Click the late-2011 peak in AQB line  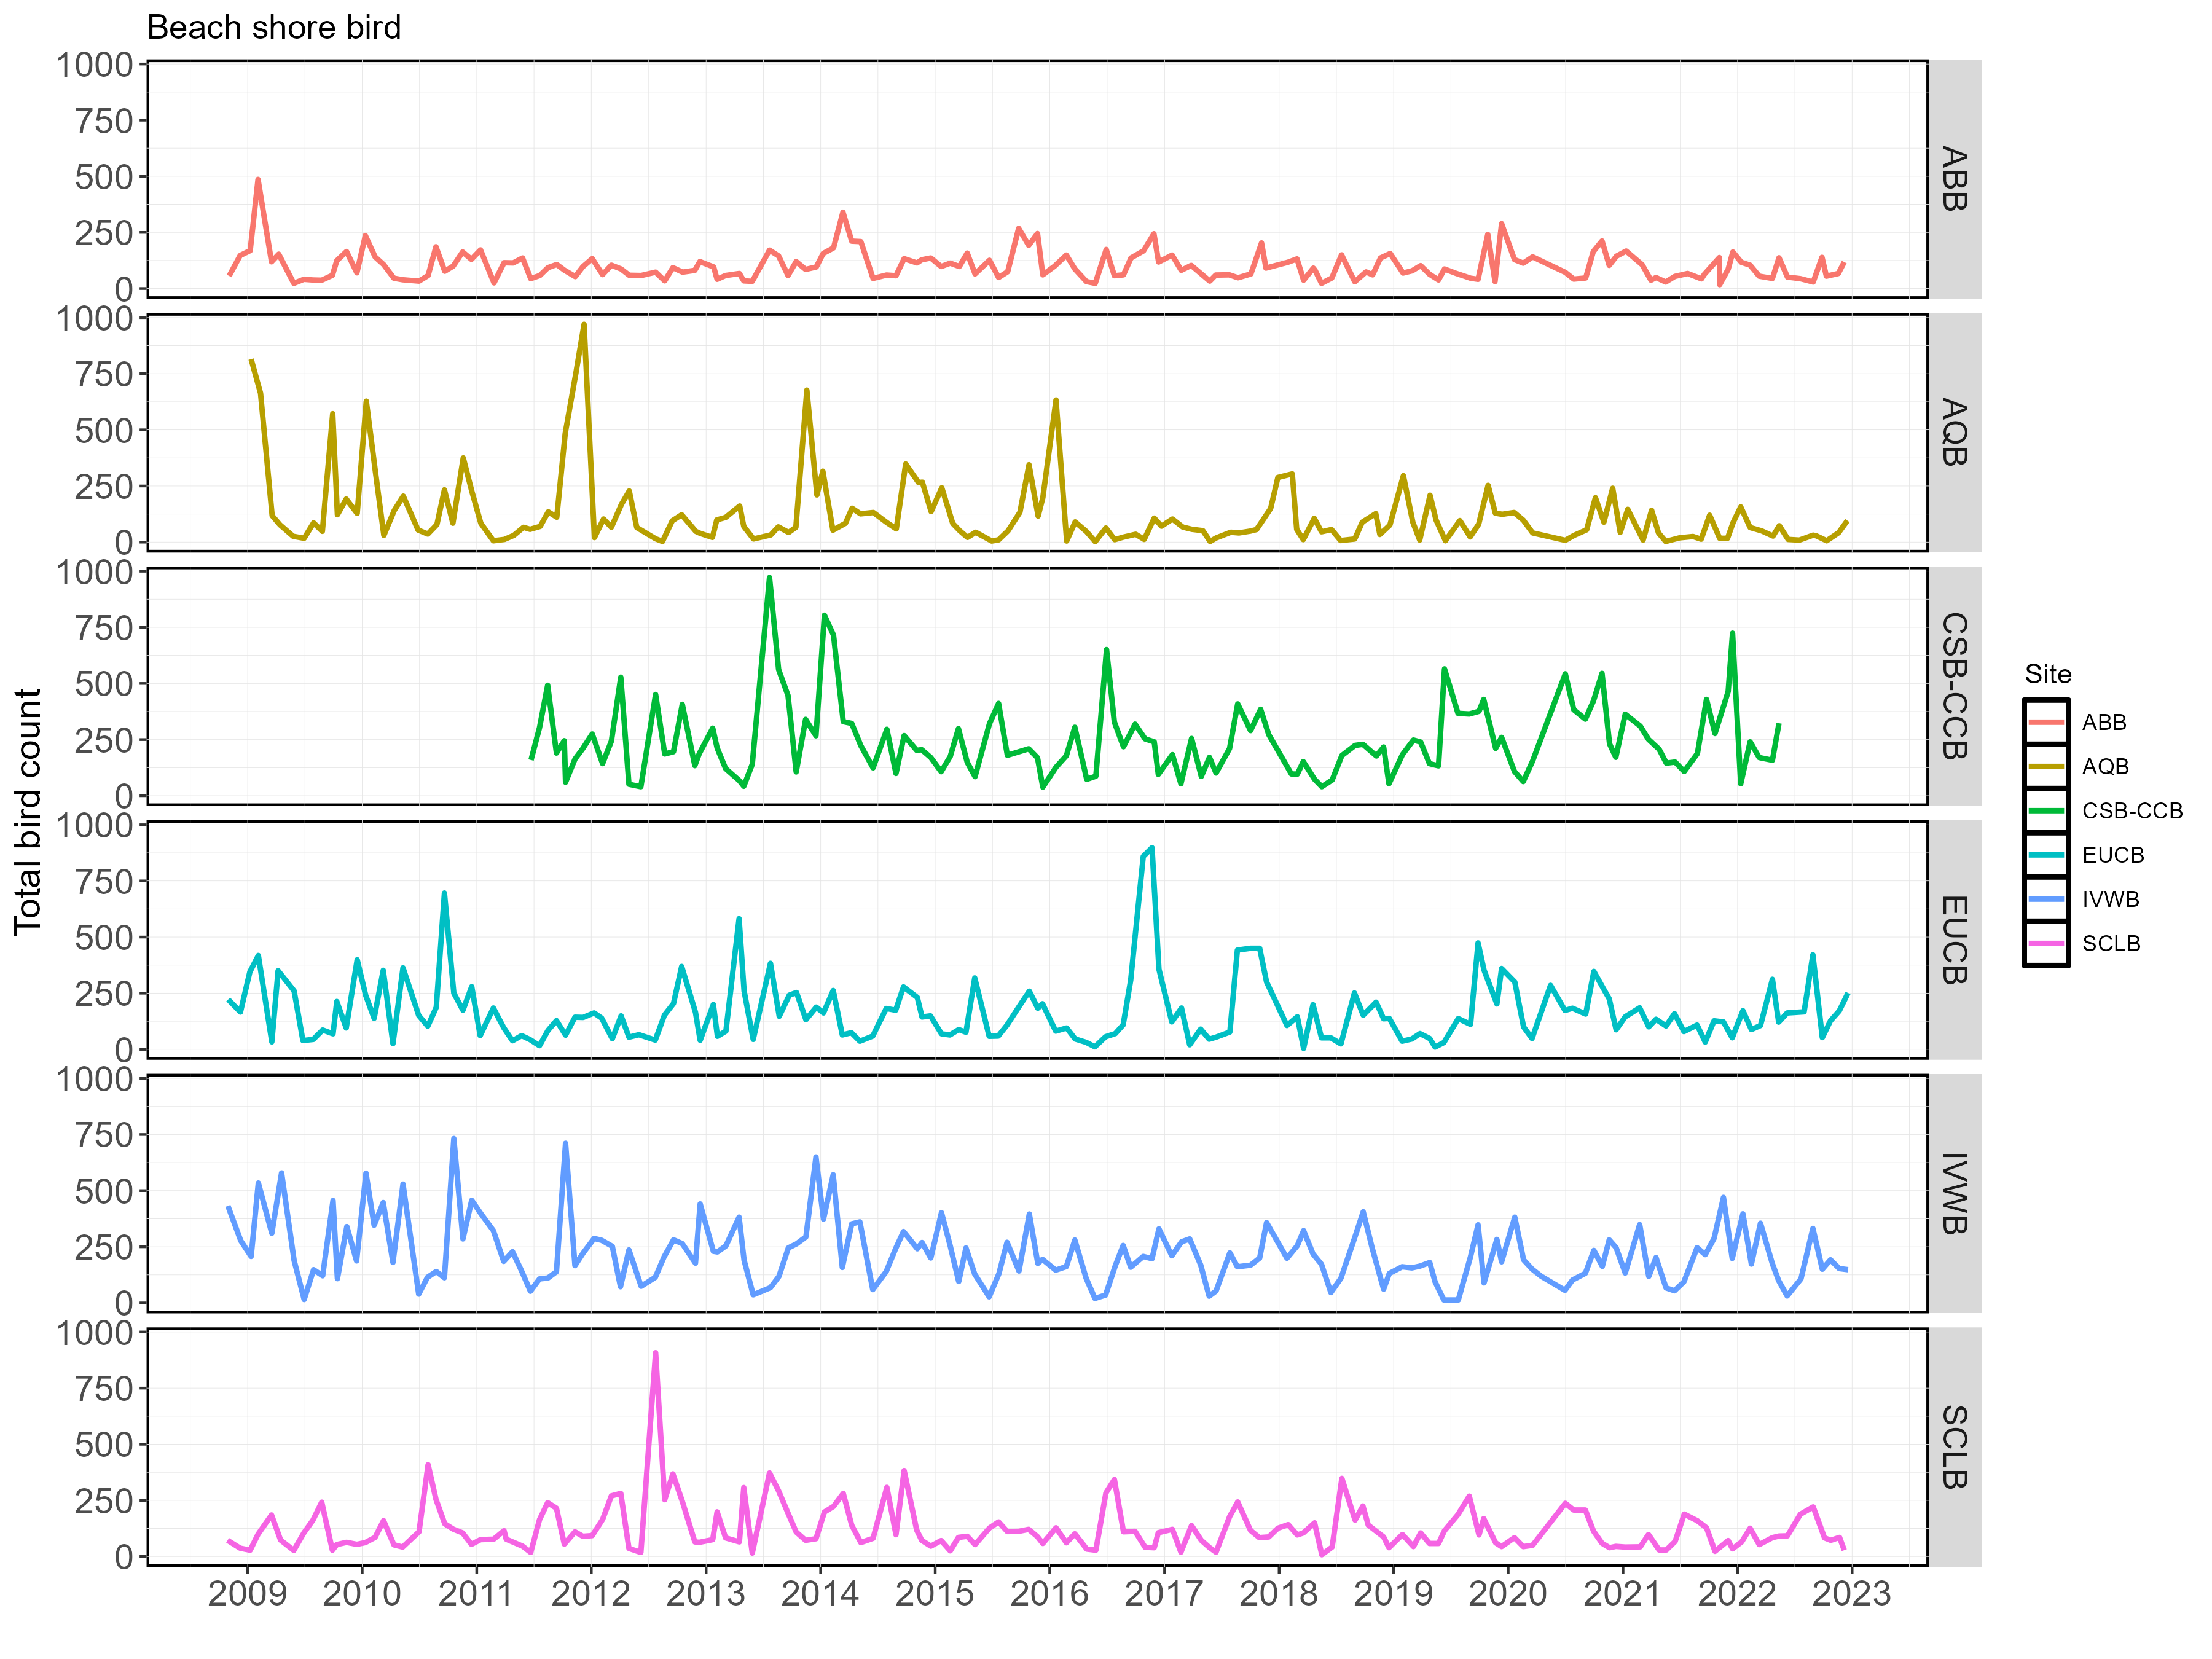584,325
